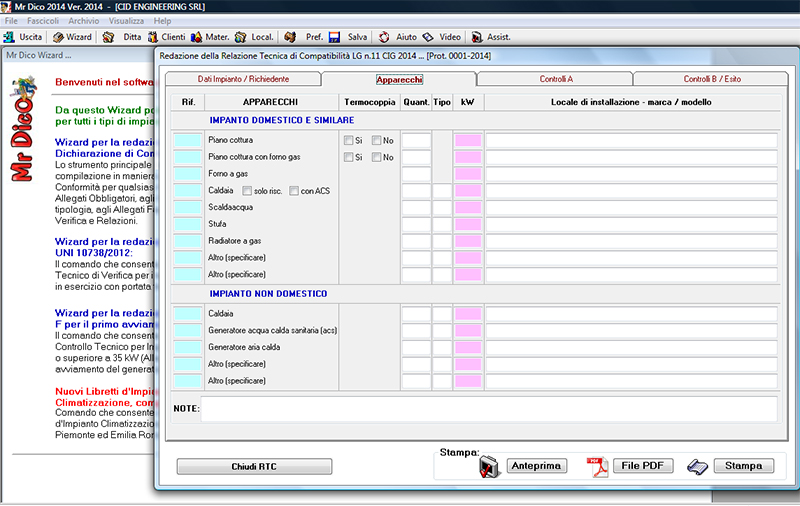Viewport: 800px width, 506px height.
Task: Open the Mater. materials toolbar icon
Action: 196,37
